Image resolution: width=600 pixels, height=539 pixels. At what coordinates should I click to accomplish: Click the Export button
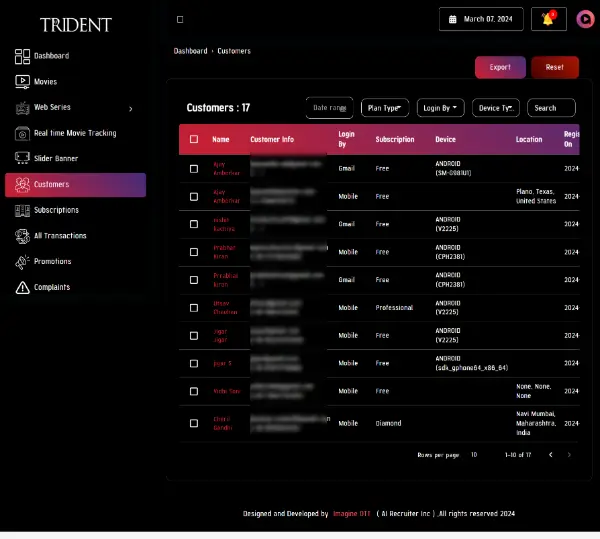coord(500,67)
